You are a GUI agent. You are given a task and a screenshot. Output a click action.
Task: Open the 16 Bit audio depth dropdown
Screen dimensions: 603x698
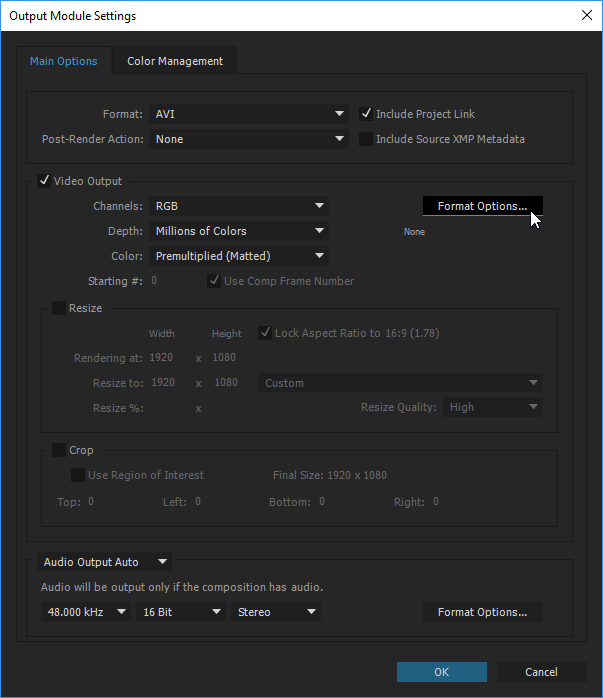(181, 612)
